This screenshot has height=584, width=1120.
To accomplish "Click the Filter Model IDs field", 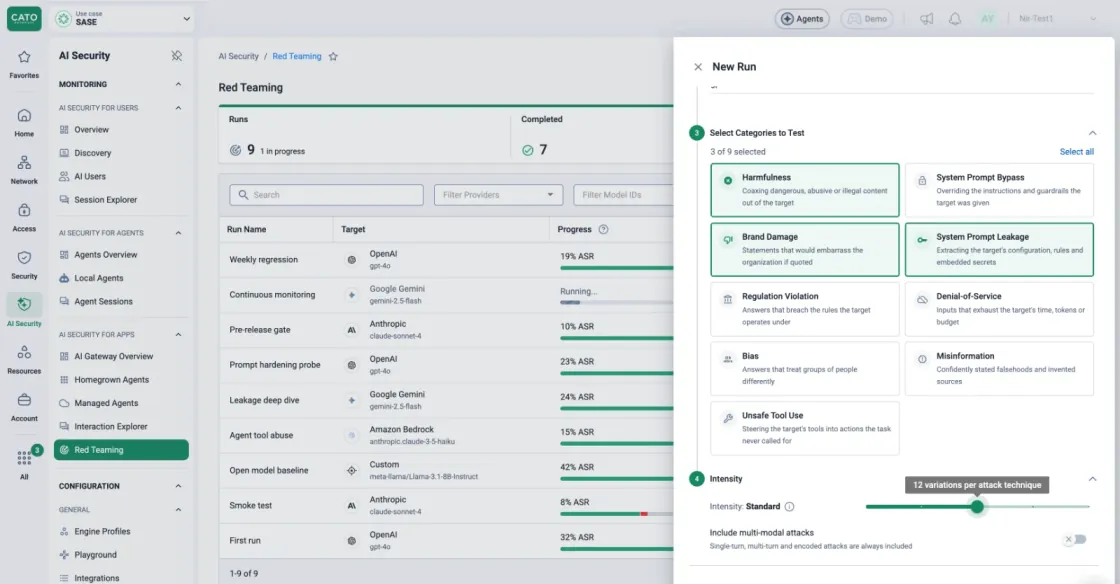I will [x=623, y=195].
